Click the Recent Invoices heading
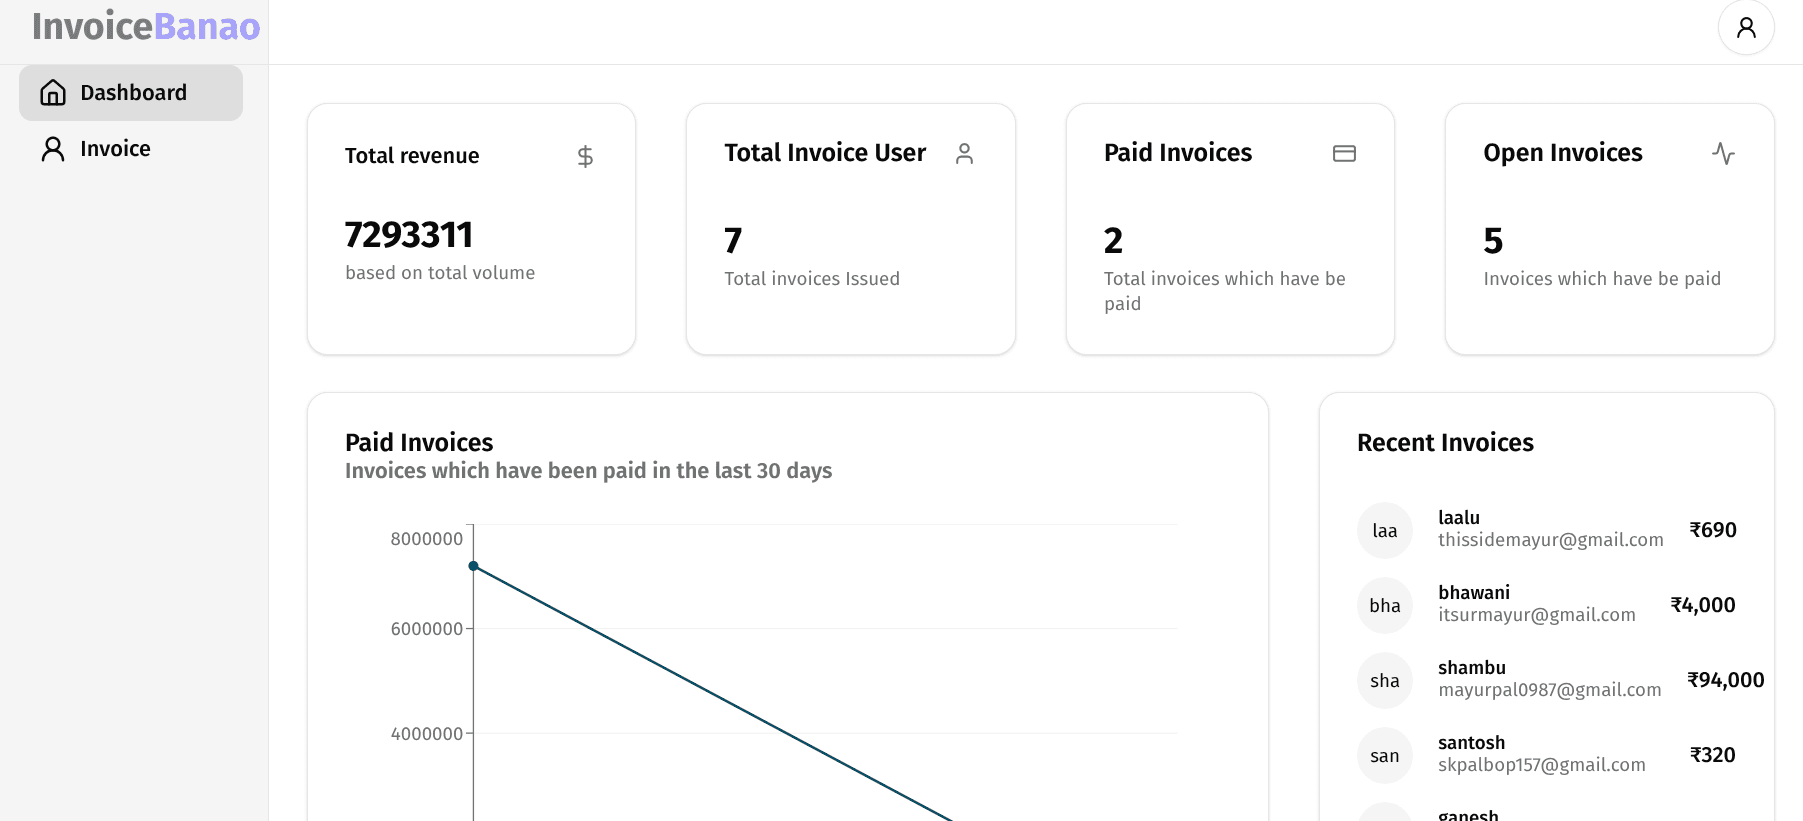1803x821 pixels. [1445, 442]
